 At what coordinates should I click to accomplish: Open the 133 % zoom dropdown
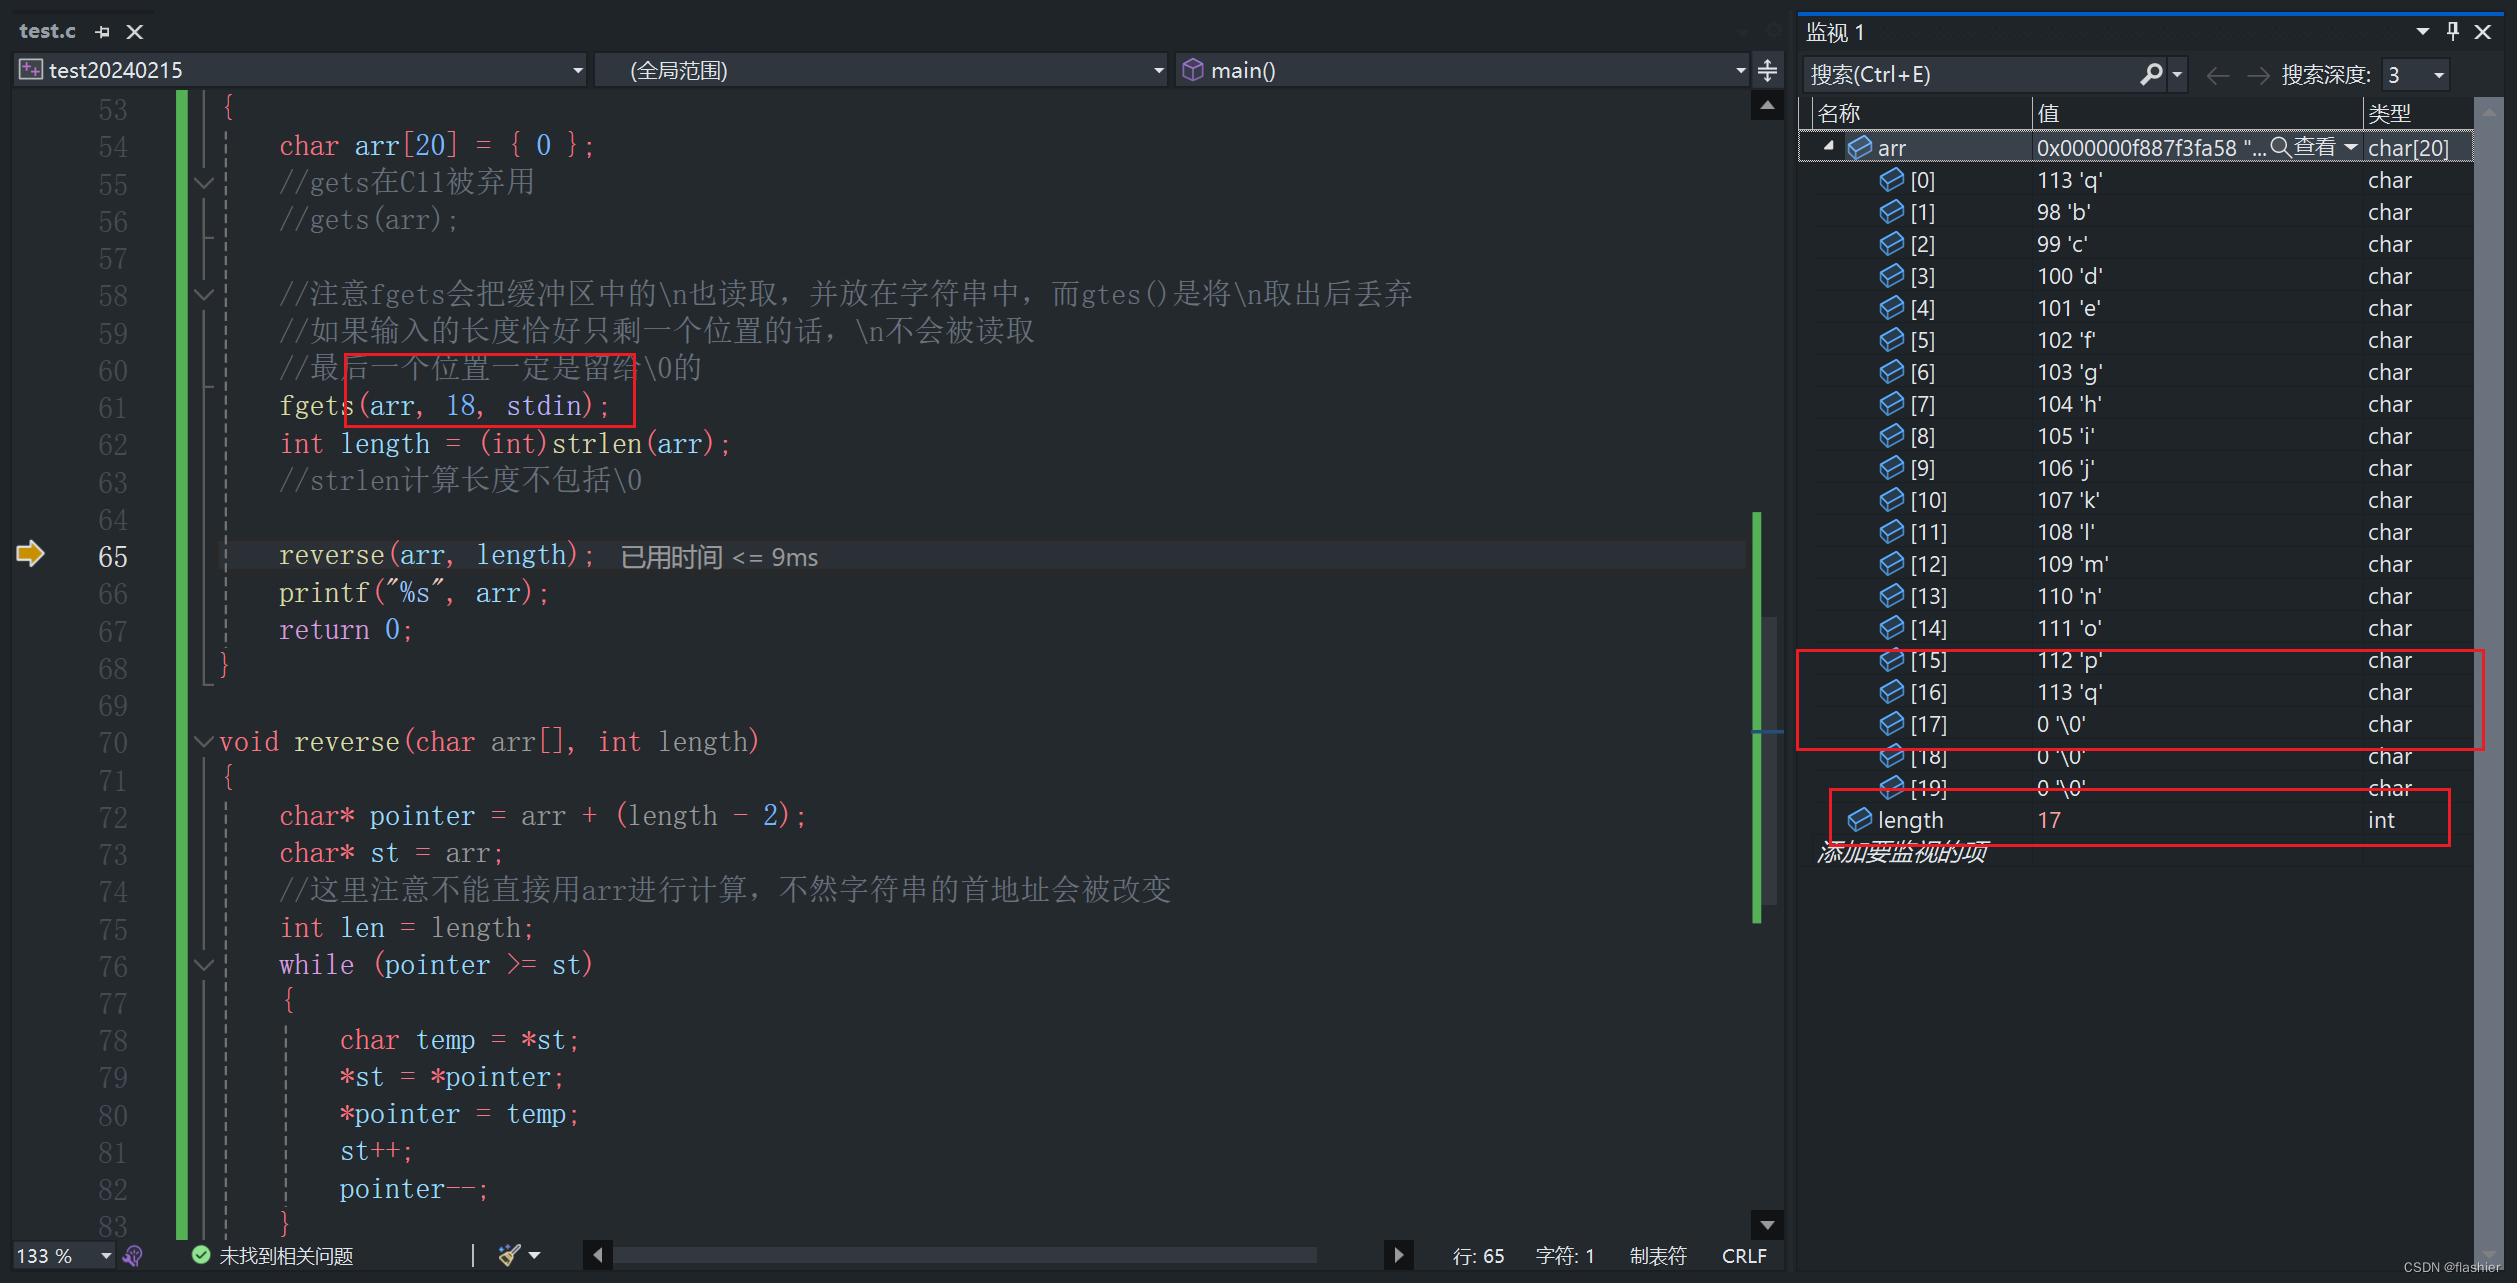tap(105, 1255)
